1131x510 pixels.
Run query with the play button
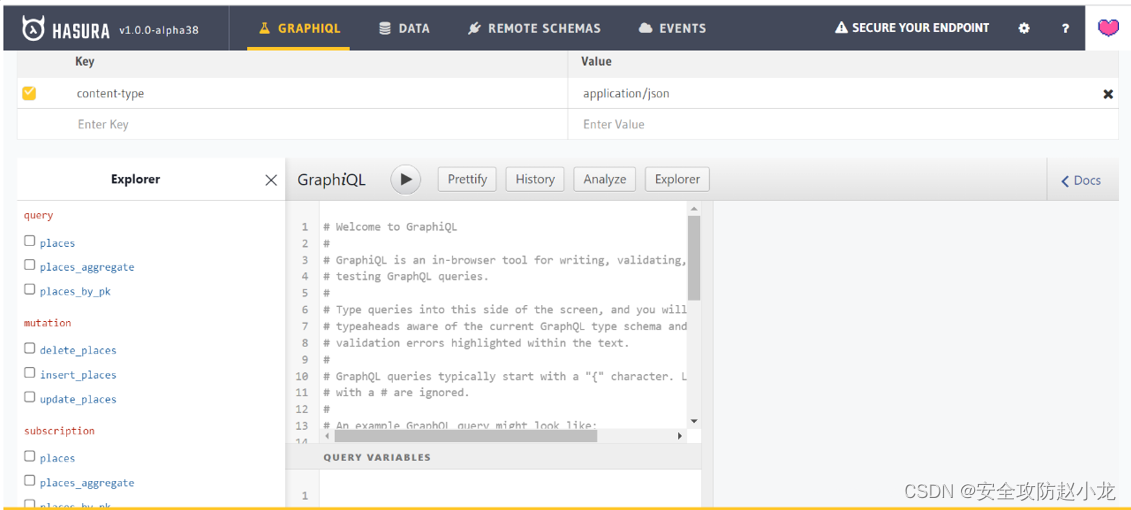click(x=406, y=179)
